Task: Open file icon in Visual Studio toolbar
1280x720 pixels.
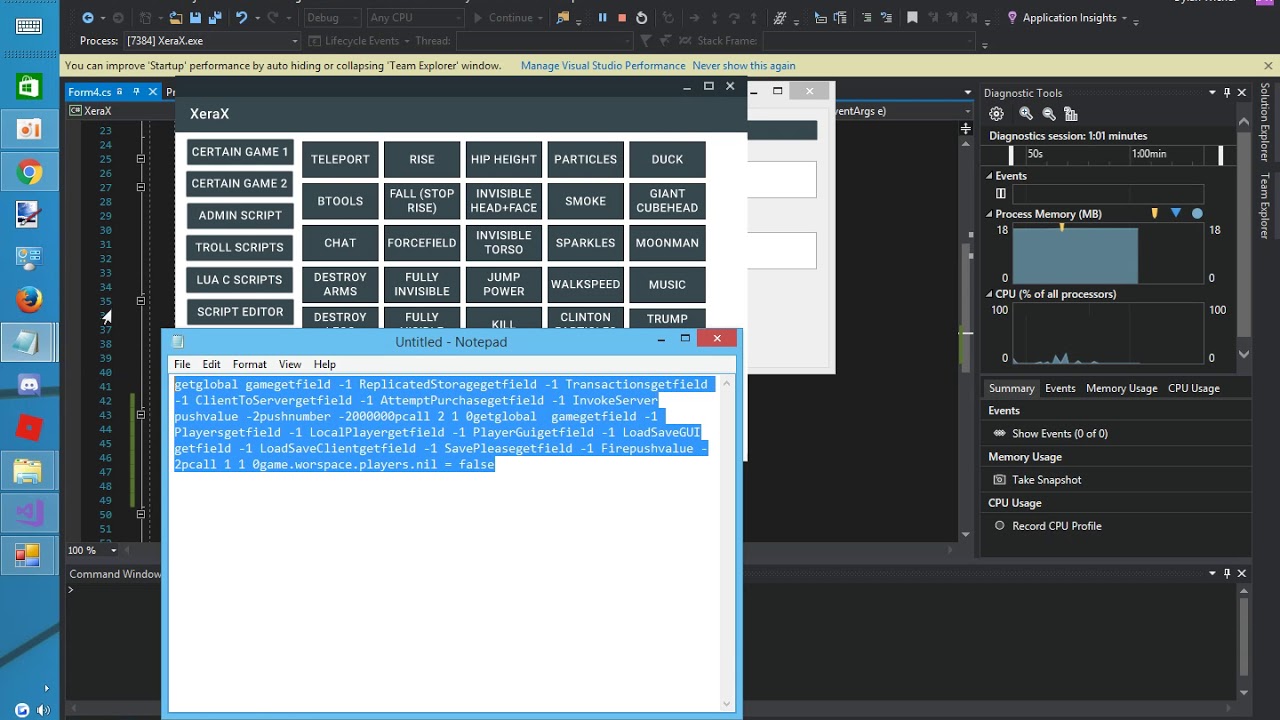Action: click(x=176, y=18)
